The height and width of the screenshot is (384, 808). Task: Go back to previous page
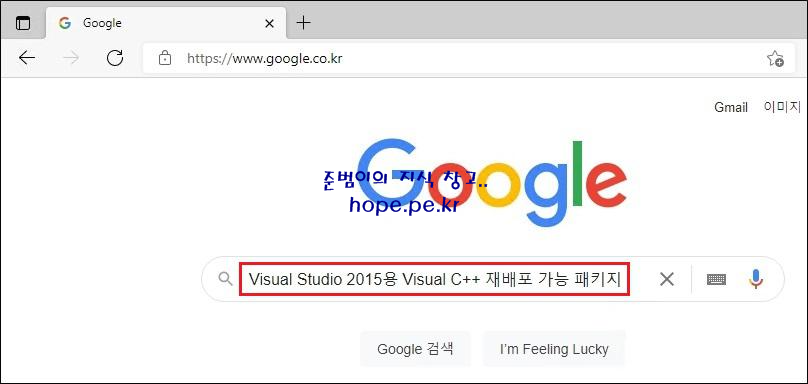(x=27, y=58)
